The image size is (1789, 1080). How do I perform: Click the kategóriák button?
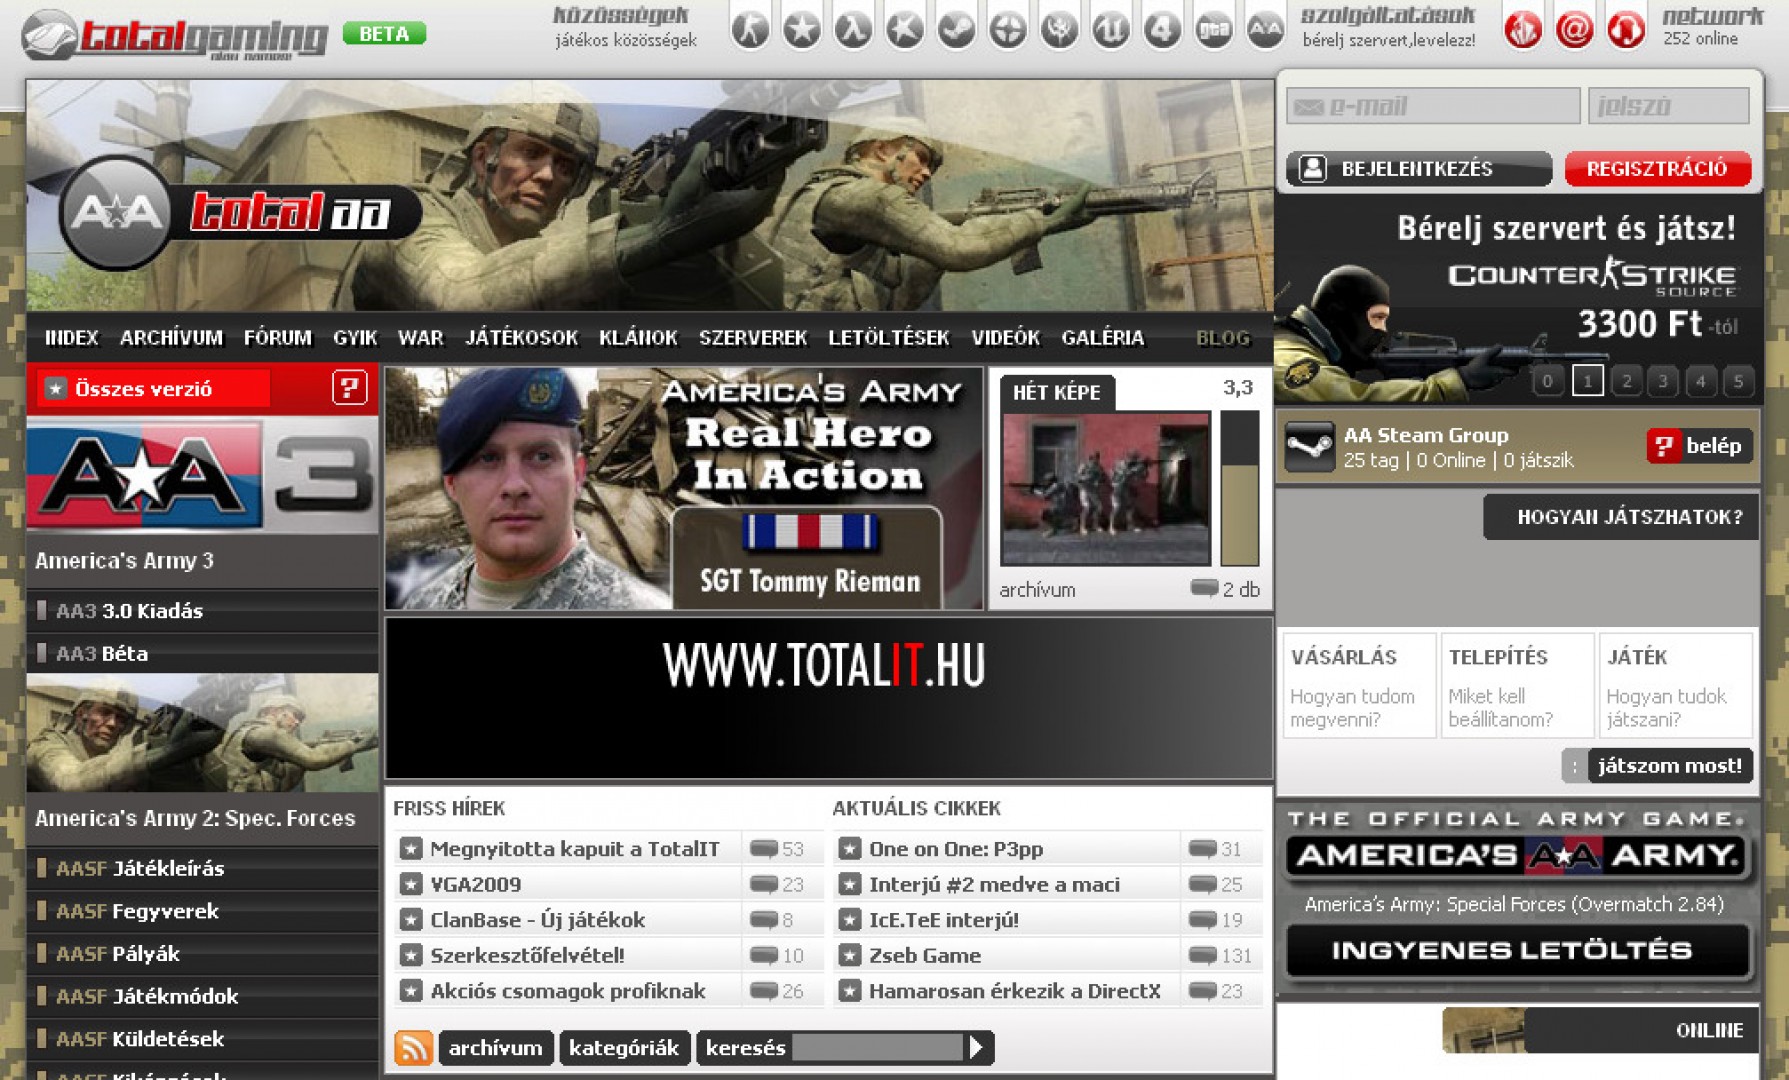tap(623, 1047)
